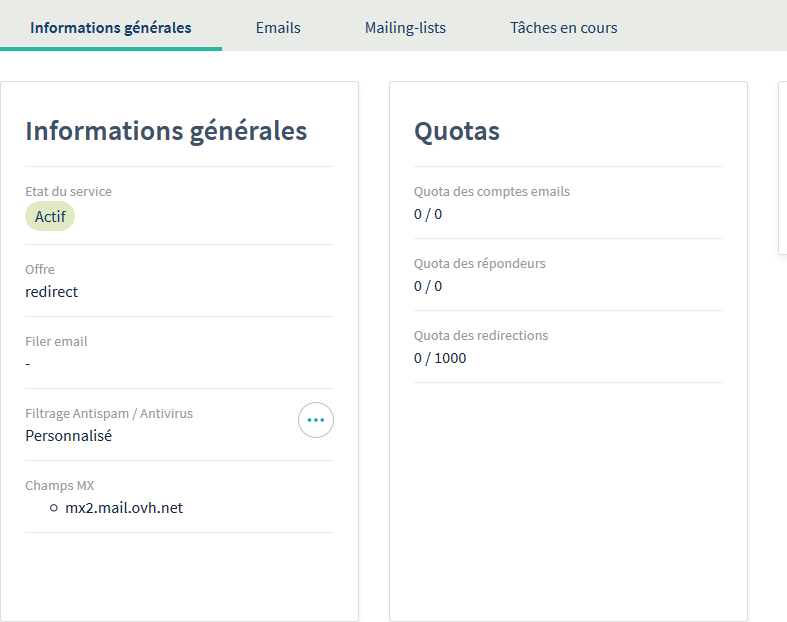Click the Actif status badge

click(50, 216)
